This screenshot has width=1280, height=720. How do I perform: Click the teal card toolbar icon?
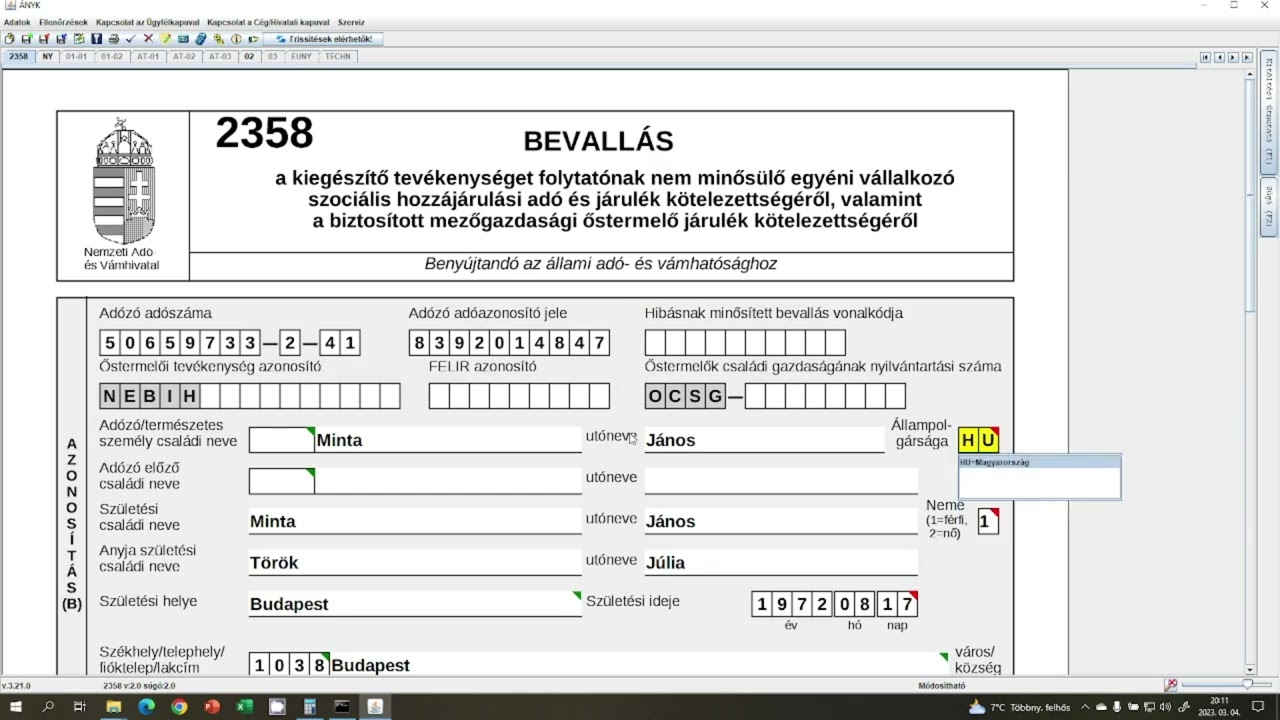pyautogui.click(x=183, y=39)
